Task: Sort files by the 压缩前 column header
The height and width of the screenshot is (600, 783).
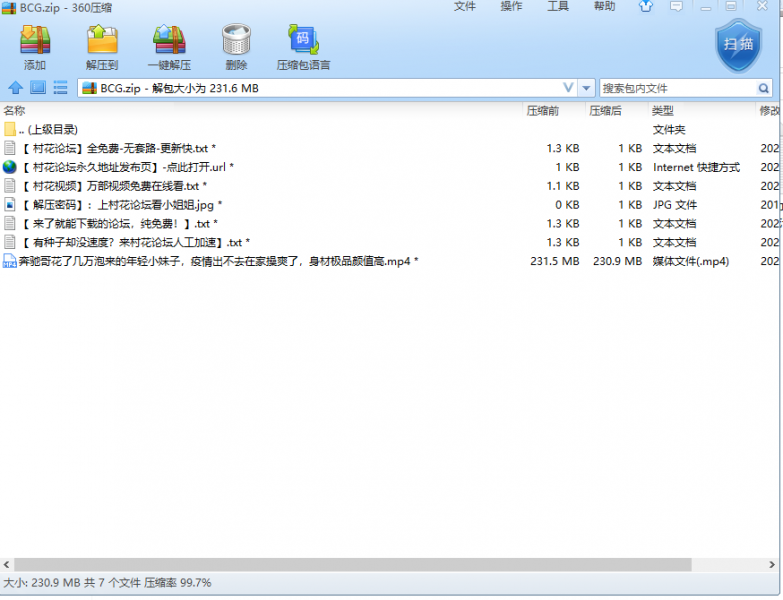Action: 544,111
